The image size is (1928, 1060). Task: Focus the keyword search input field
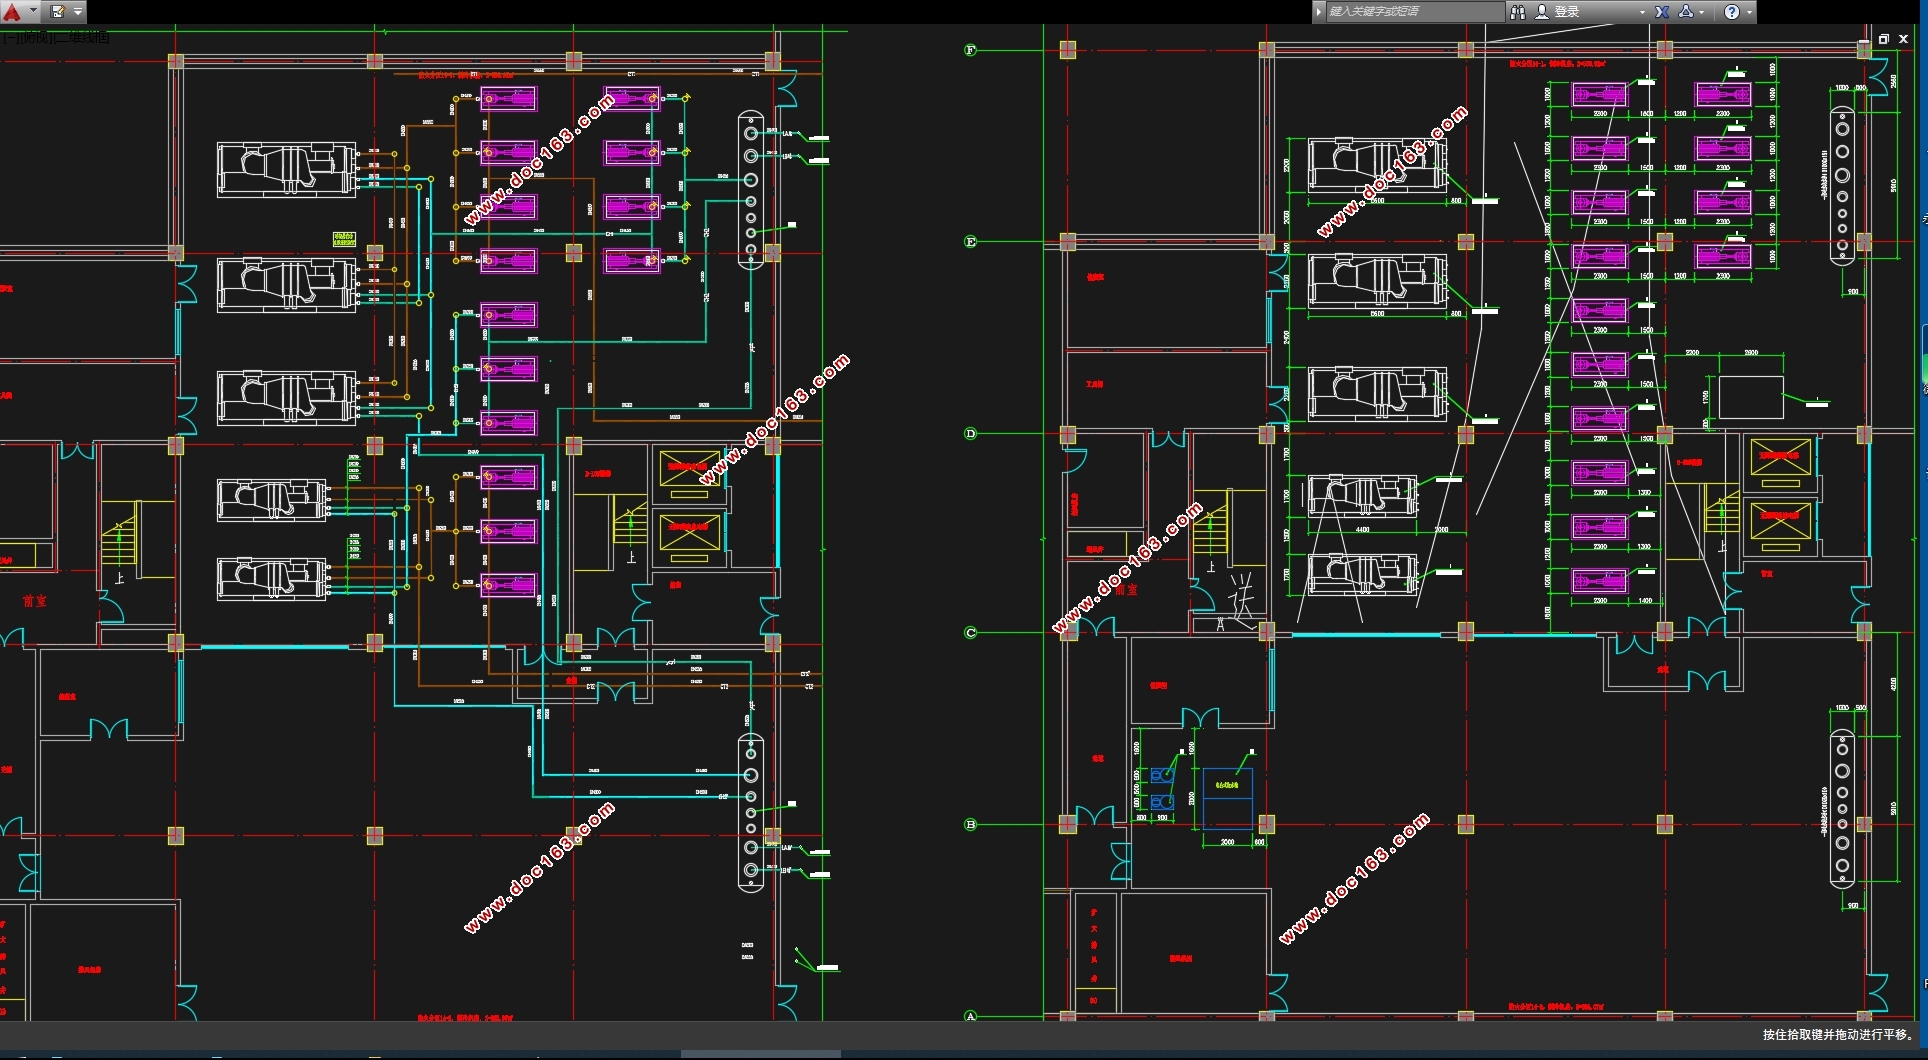click(x=1414, y=12)
